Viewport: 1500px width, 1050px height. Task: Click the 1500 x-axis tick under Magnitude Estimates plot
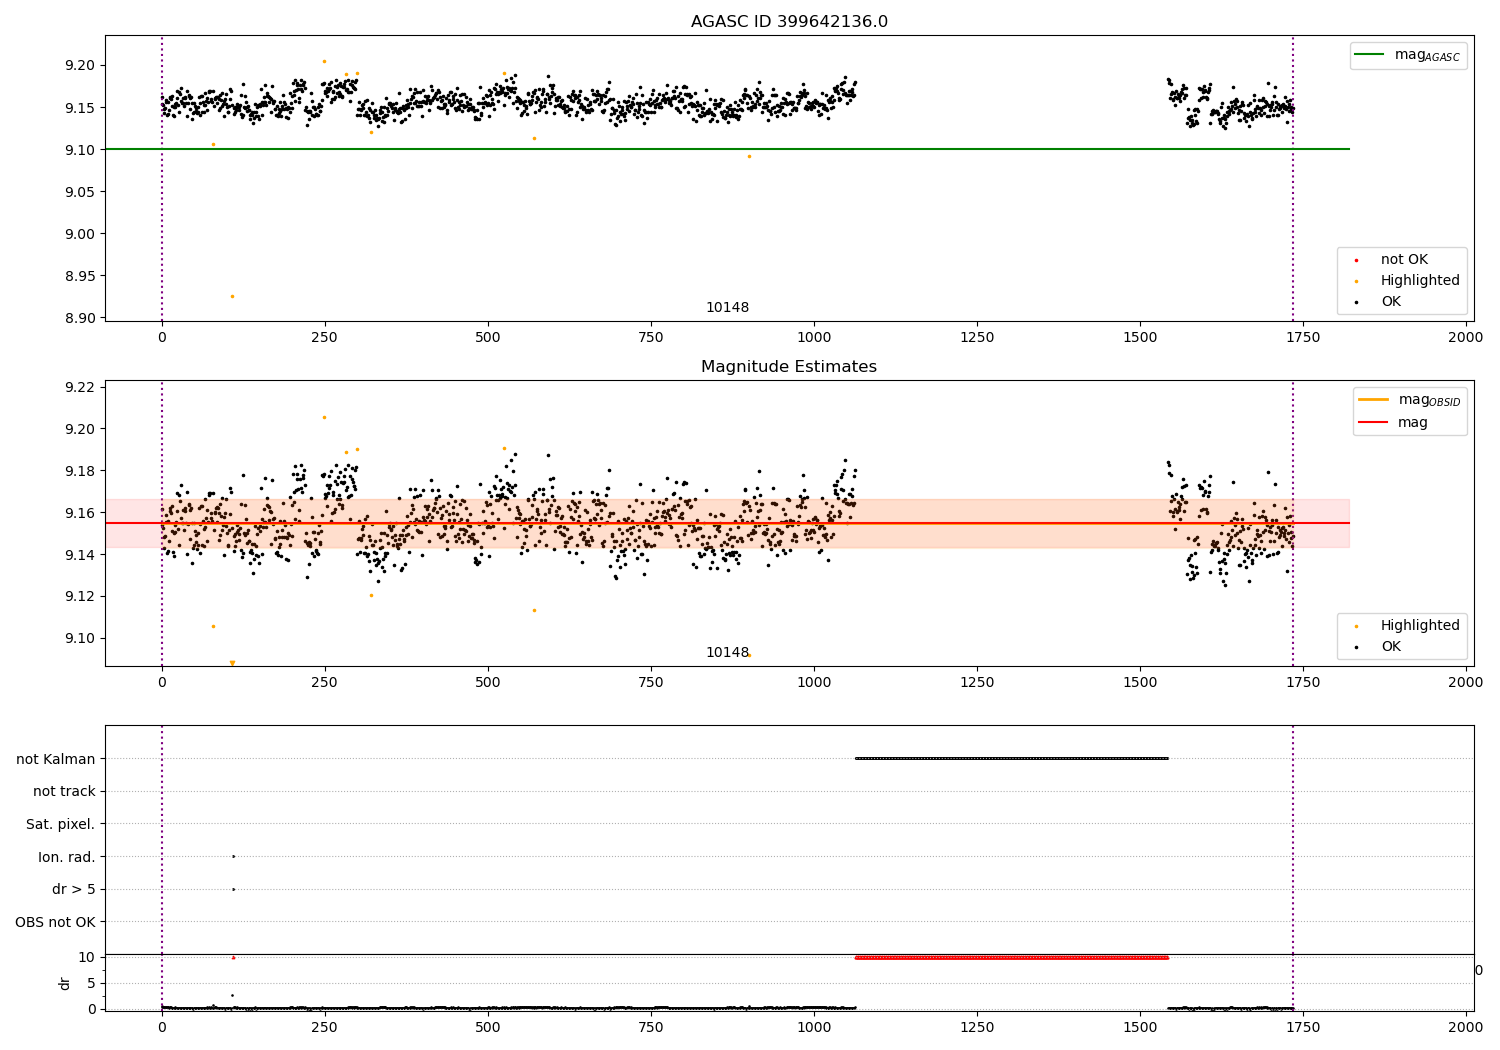1140,682
